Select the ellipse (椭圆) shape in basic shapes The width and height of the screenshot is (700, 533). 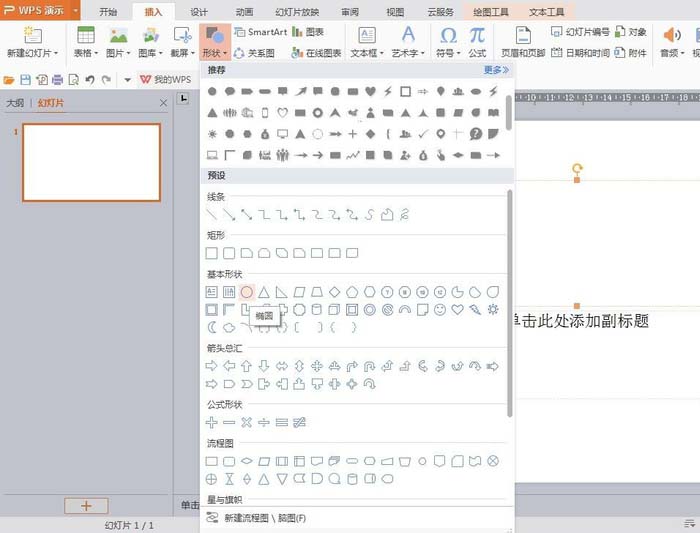coord(246,292)
